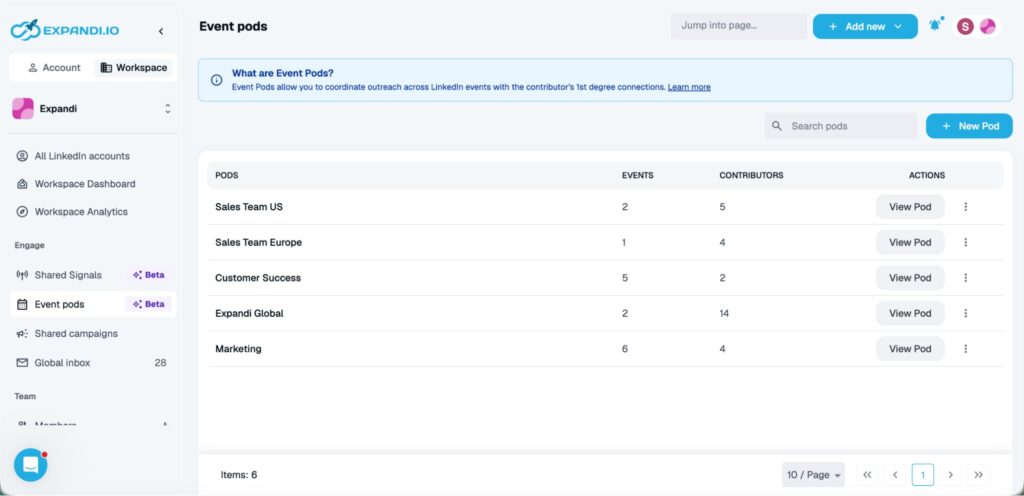The height and width of the screenshot is (496, 1024).
Task: Click the Expandi workspace logo in the sidebar
Action: [x=23, y=108]
